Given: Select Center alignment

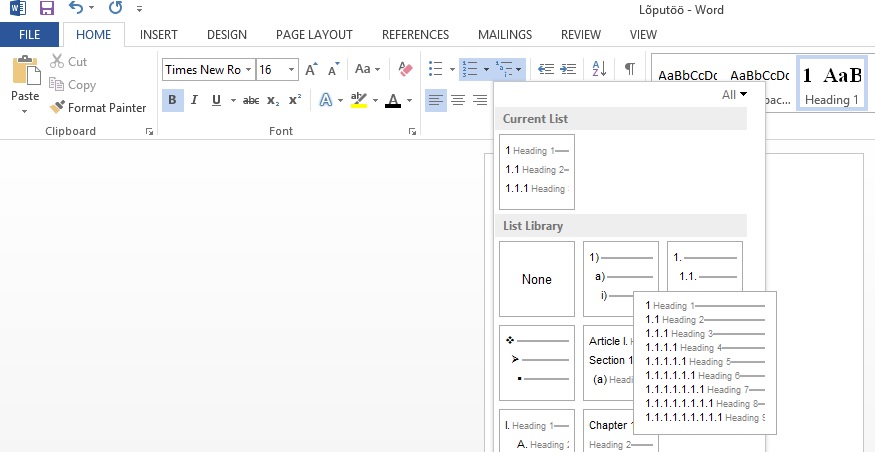Looking at the screenshot, I should [x=458, y=100].
